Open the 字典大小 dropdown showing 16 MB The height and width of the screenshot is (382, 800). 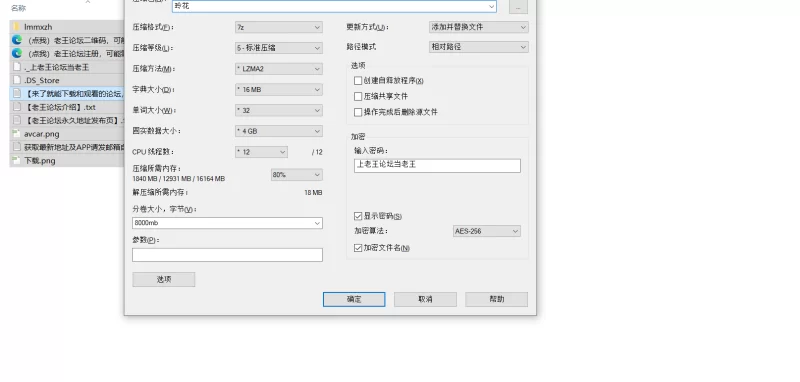coord(279,90)
